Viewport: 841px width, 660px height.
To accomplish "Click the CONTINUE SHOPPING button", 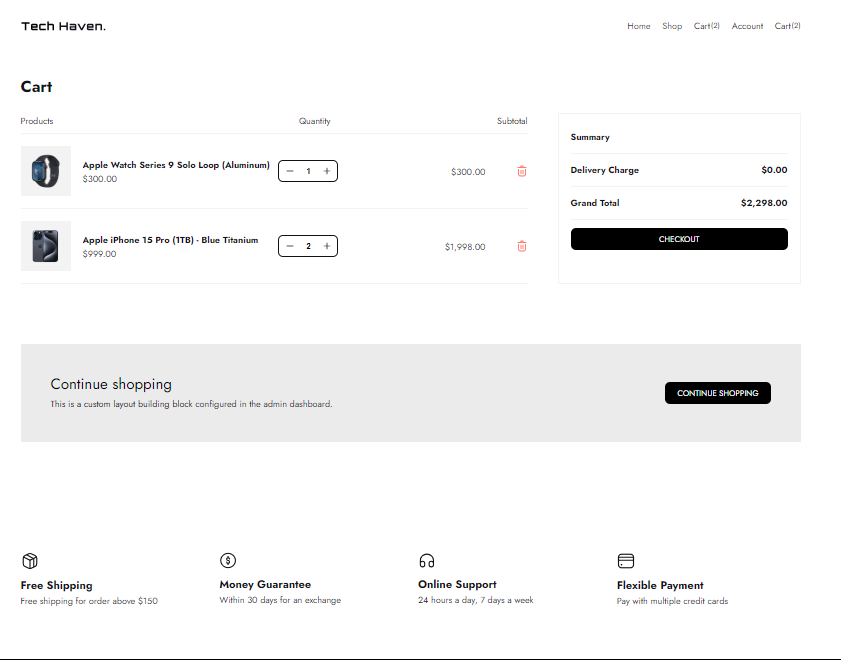I will click(718, 393).
